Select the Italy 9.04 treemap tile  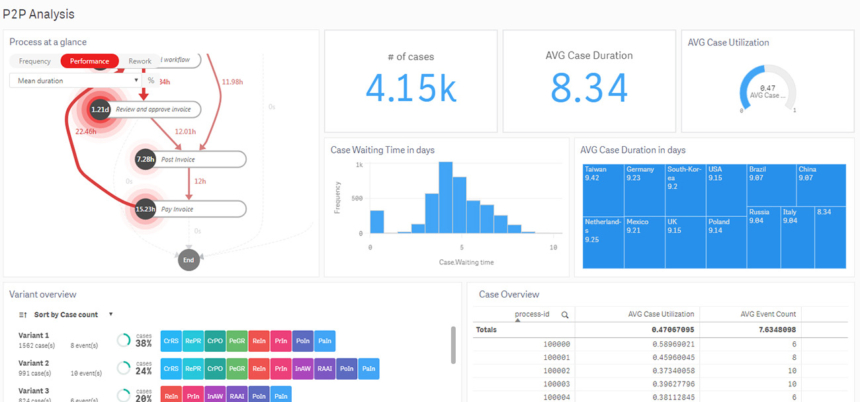[797, 237]
